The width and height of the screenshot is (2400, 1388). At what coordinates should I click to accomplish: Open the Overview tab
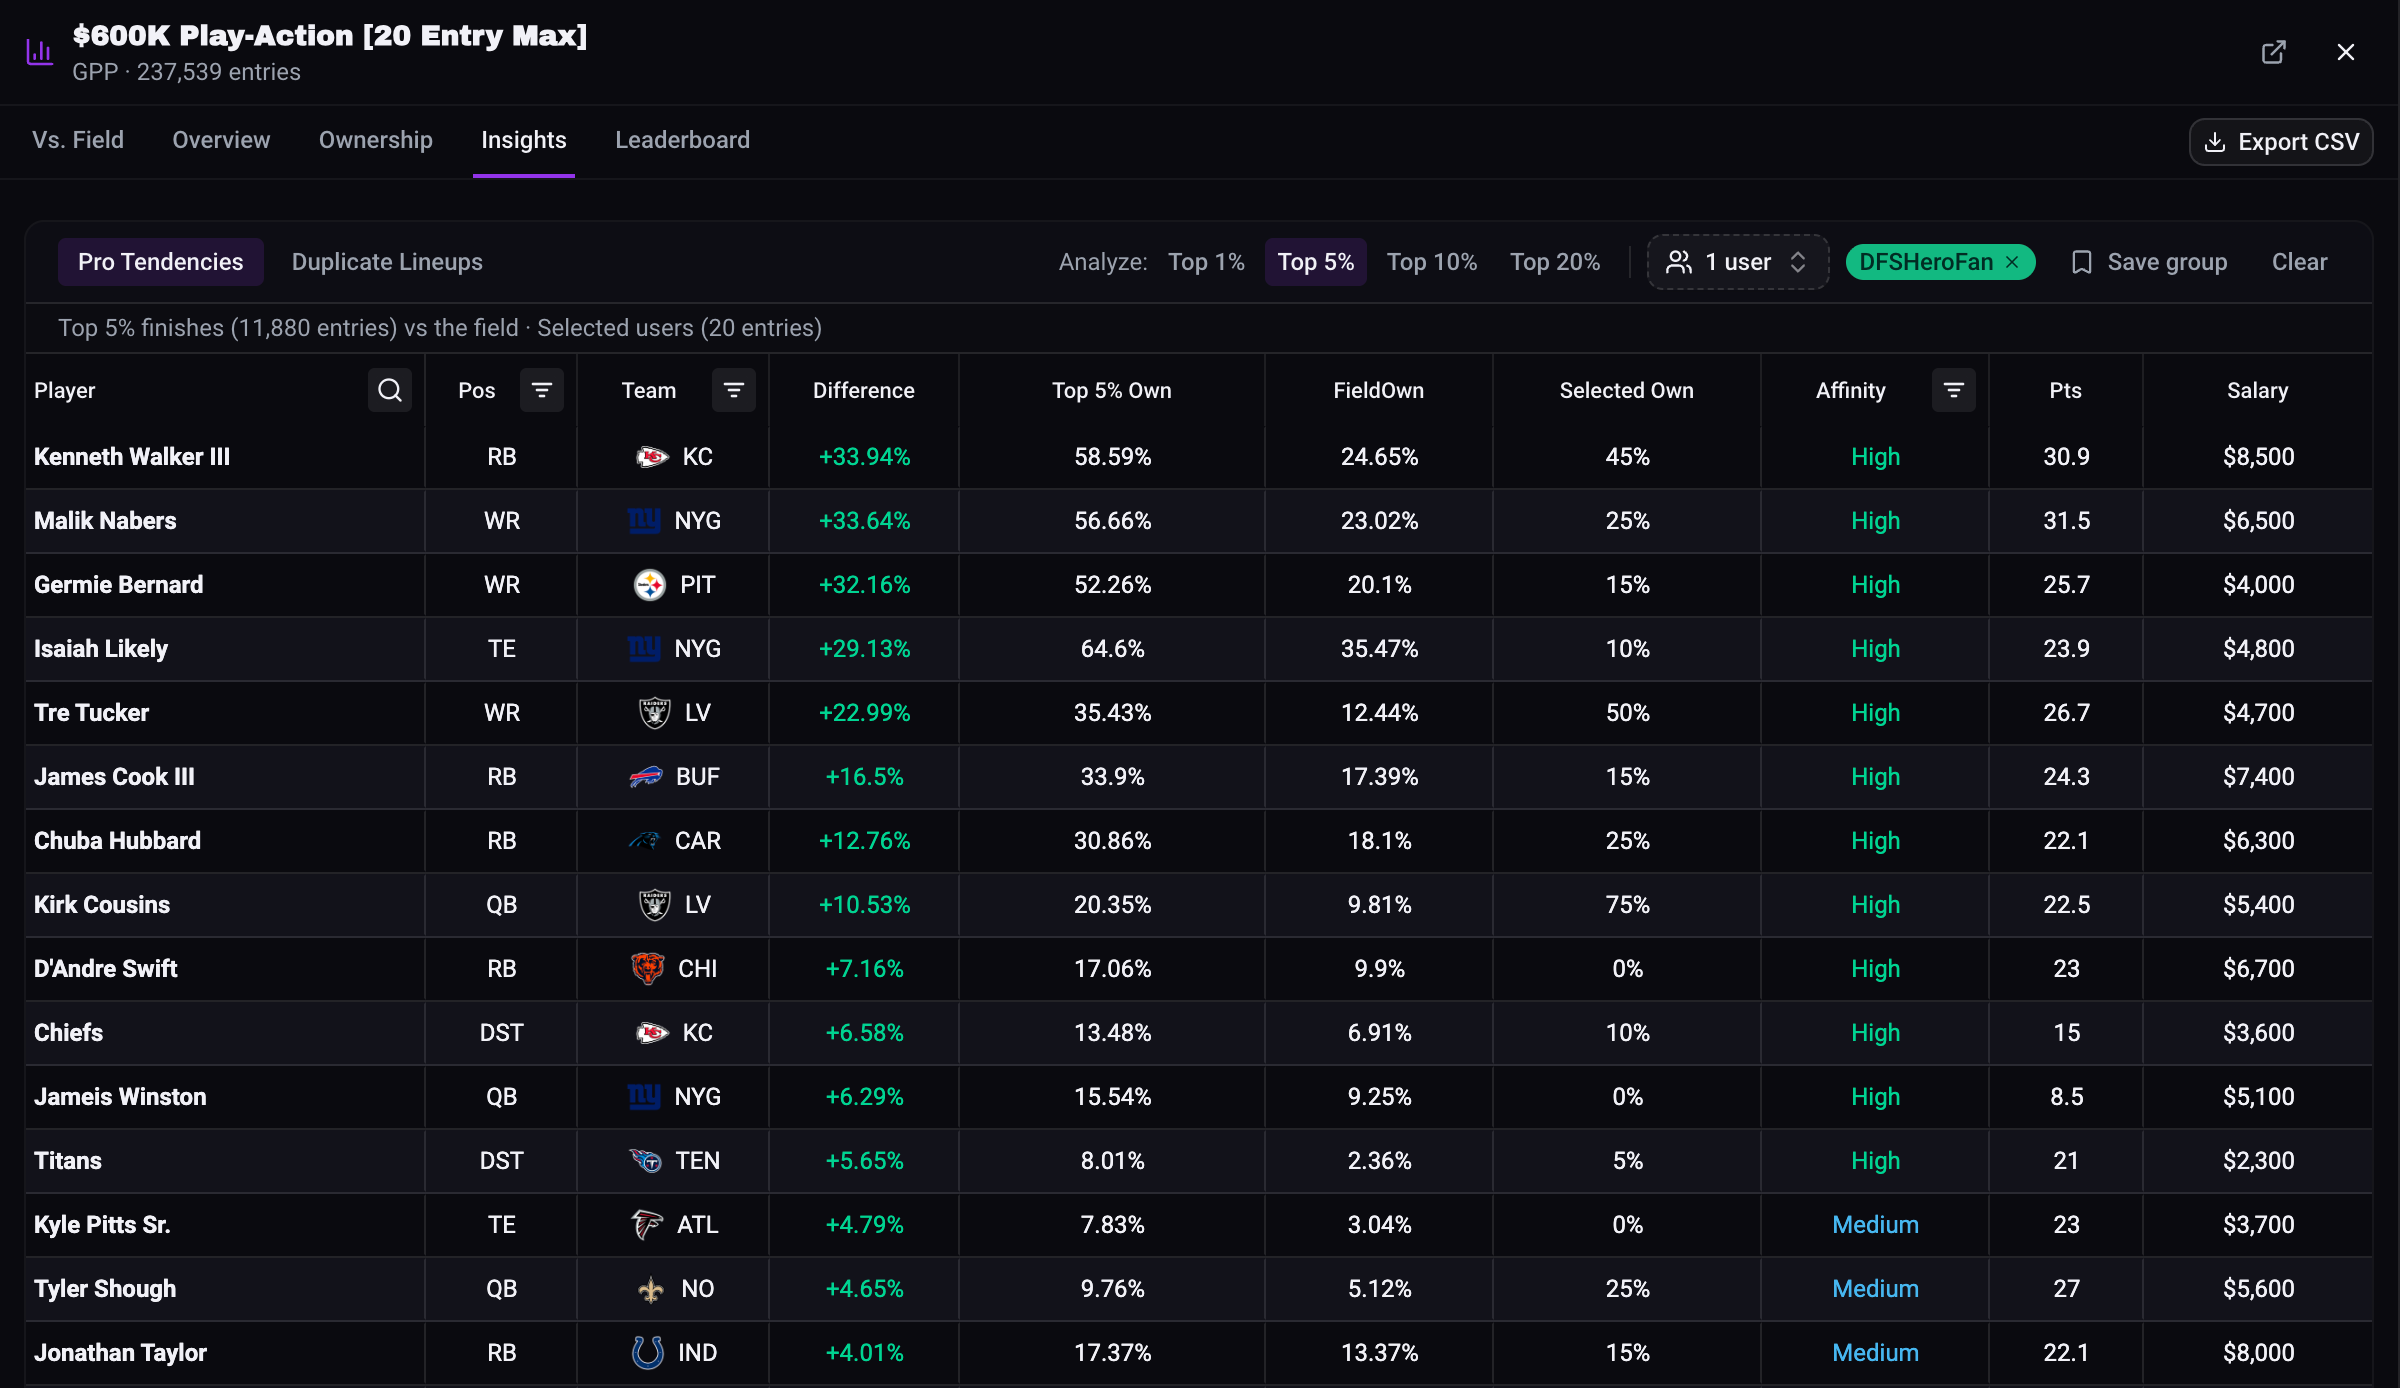[221, 140]
